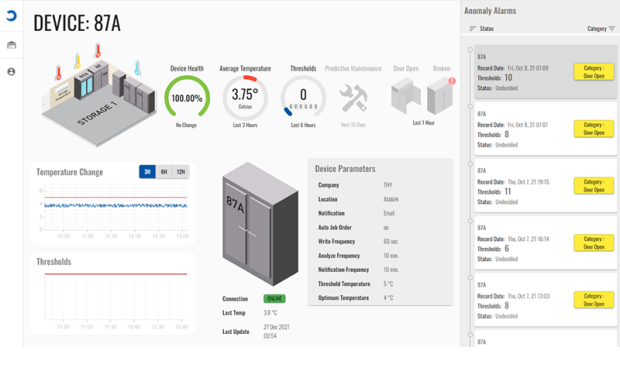Switch temperature chart to 6H
The height and width of the screenshot is (372, 620).
coord(164,172)
